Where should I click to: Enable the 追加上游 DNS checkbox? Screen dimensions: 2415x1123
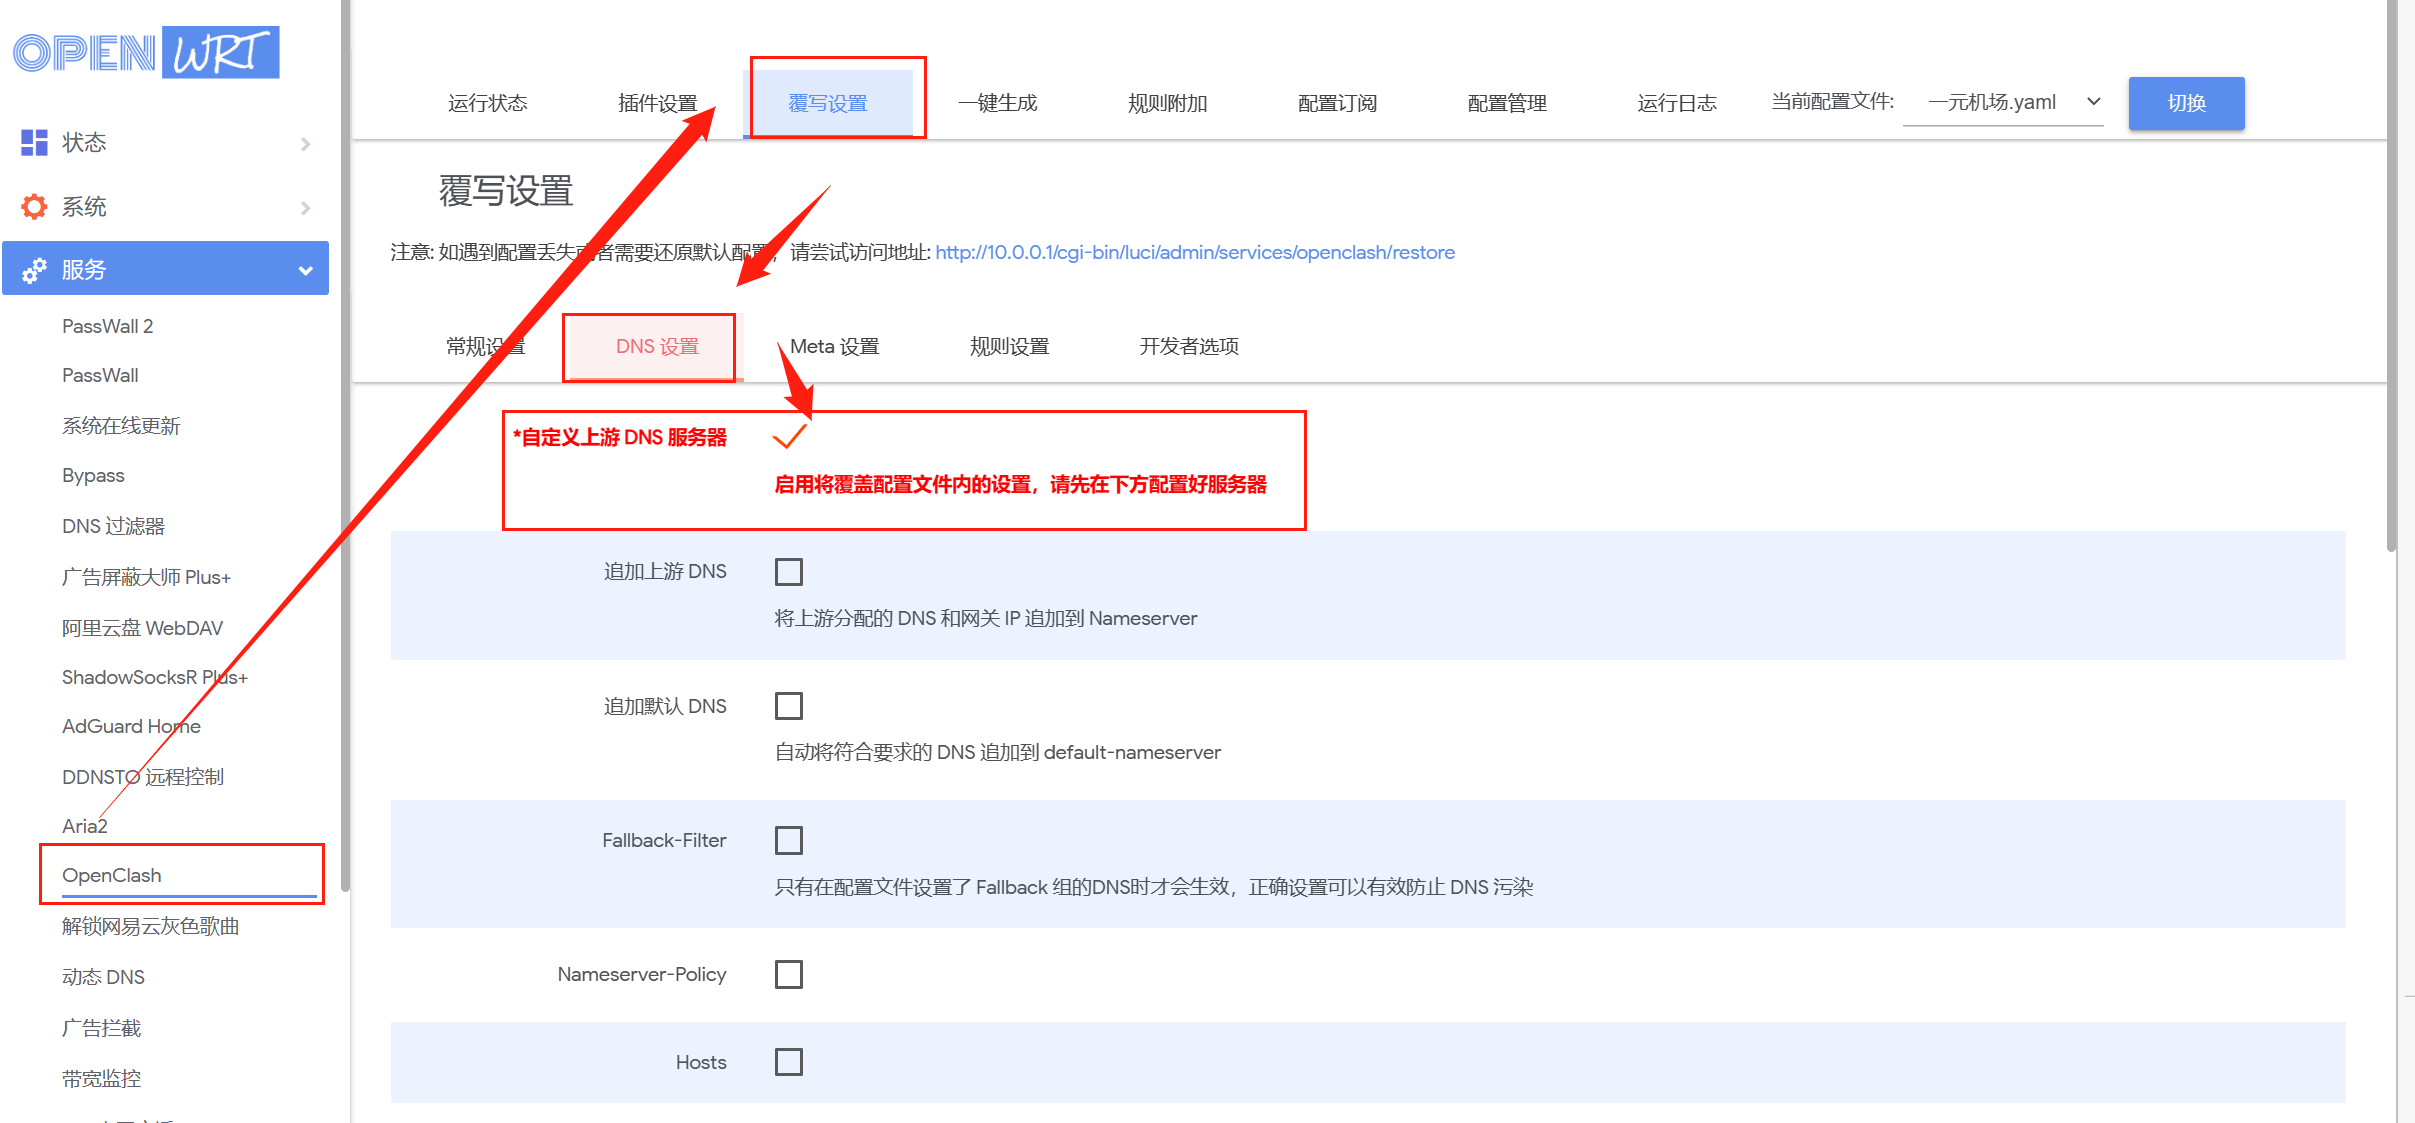pos(789,572)
